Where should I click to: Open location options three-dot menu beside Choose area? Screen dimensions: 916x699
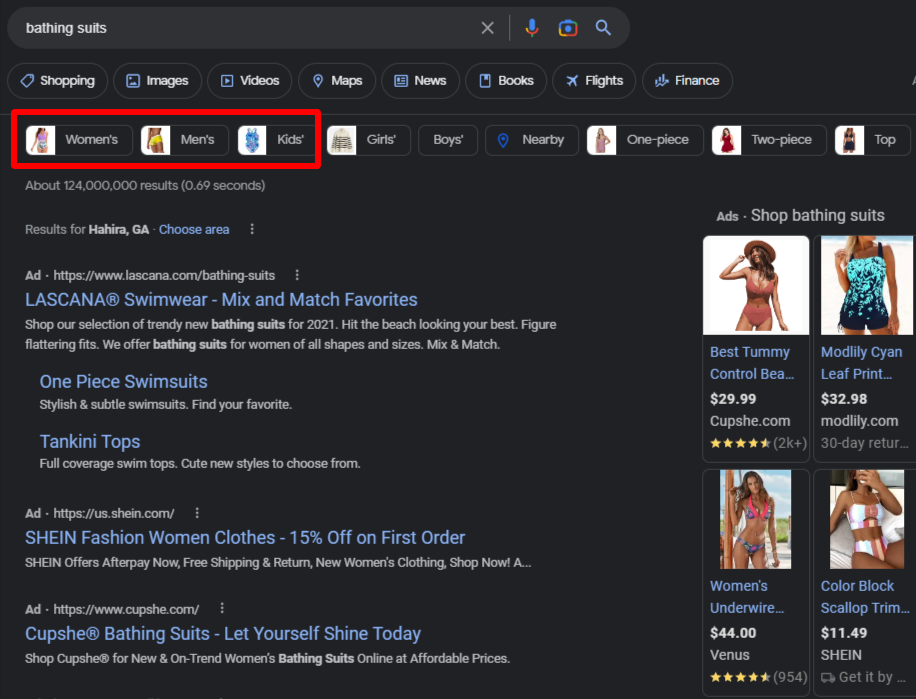[x=252, y=229]
